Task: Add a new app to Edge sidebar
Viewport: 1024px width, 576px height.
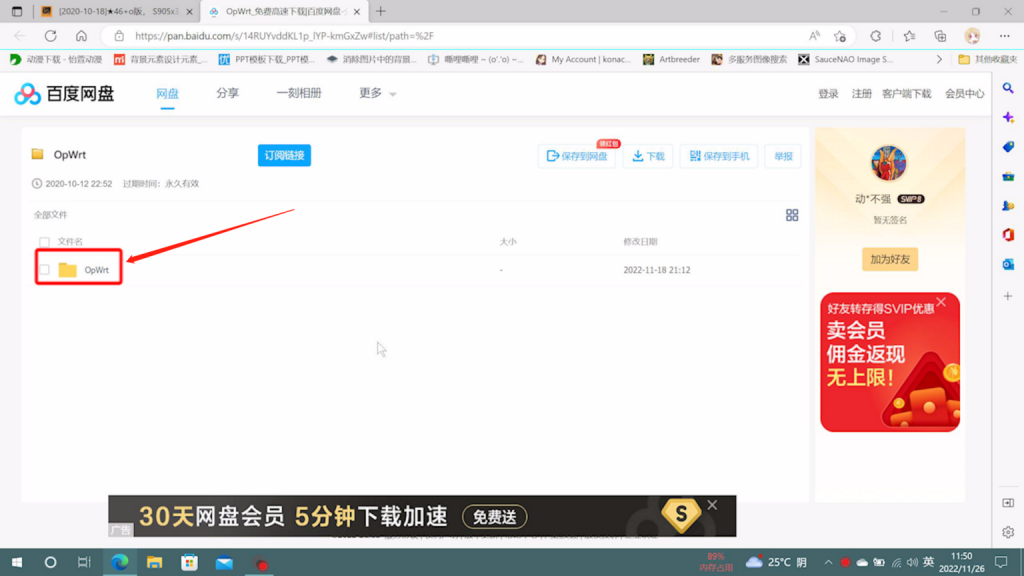Action: 1008,296
